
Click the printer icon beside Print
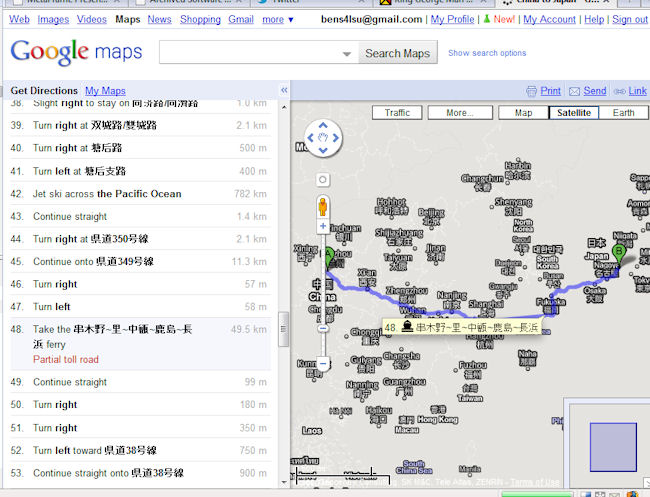[x=531, y=91]
